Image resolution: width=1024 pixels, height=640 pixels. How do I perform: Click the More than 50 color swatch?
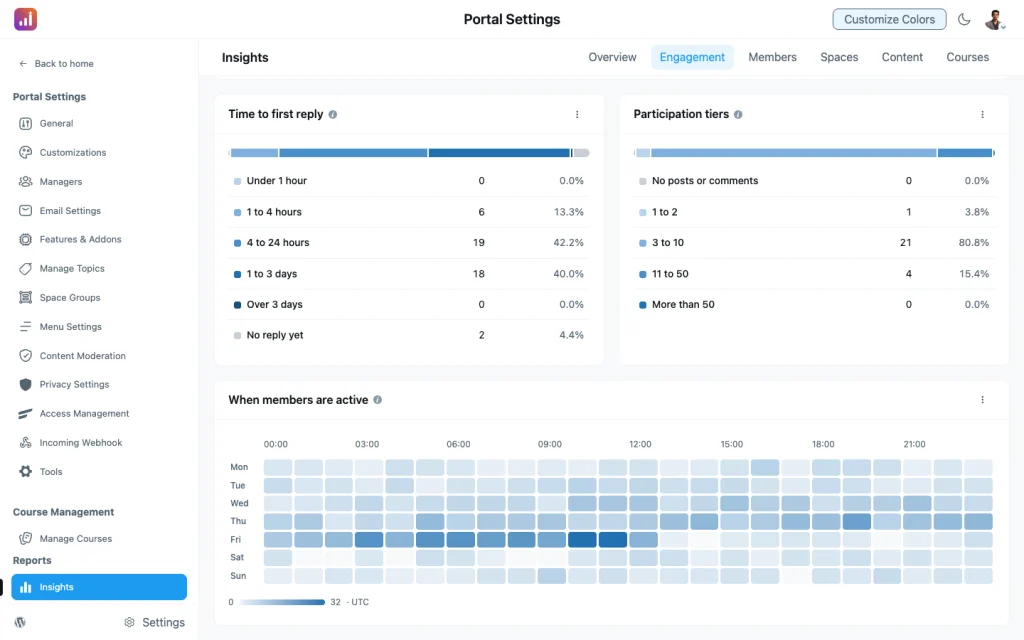pos(643,305)
